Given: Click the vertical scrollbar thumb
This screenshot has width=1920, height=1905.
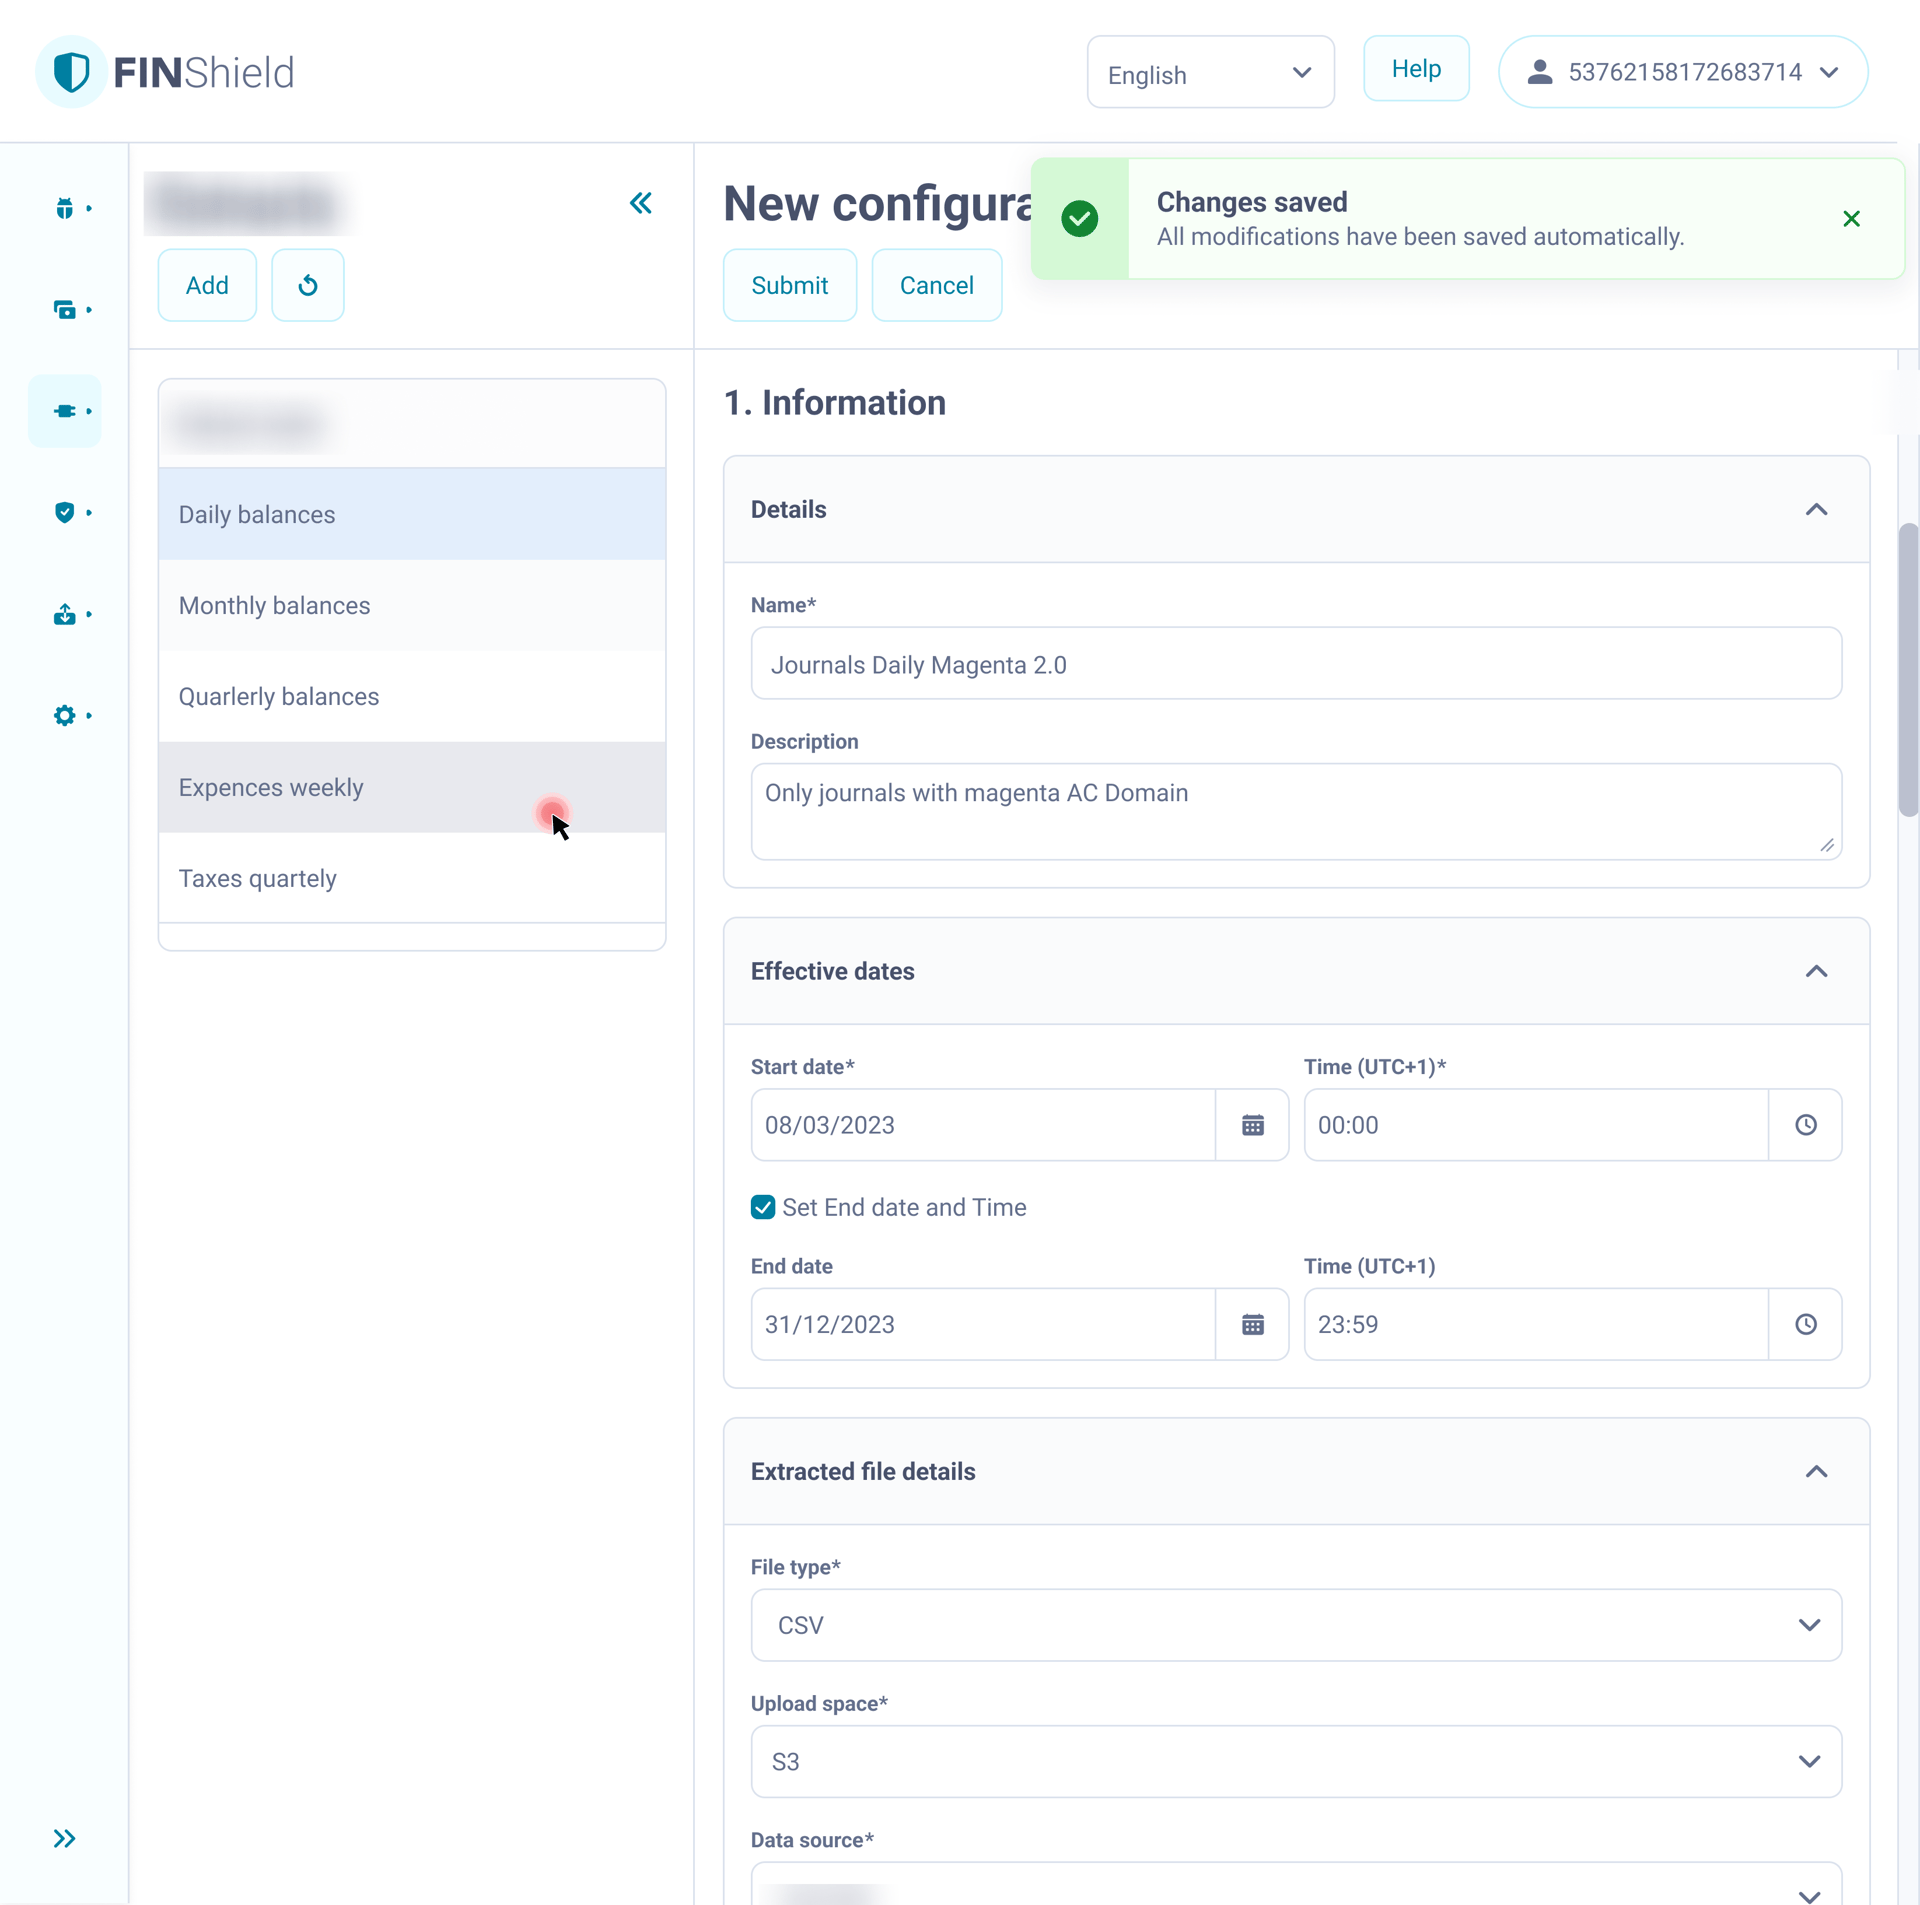Looking at the screenshot, I should [x=1908, y=670].
